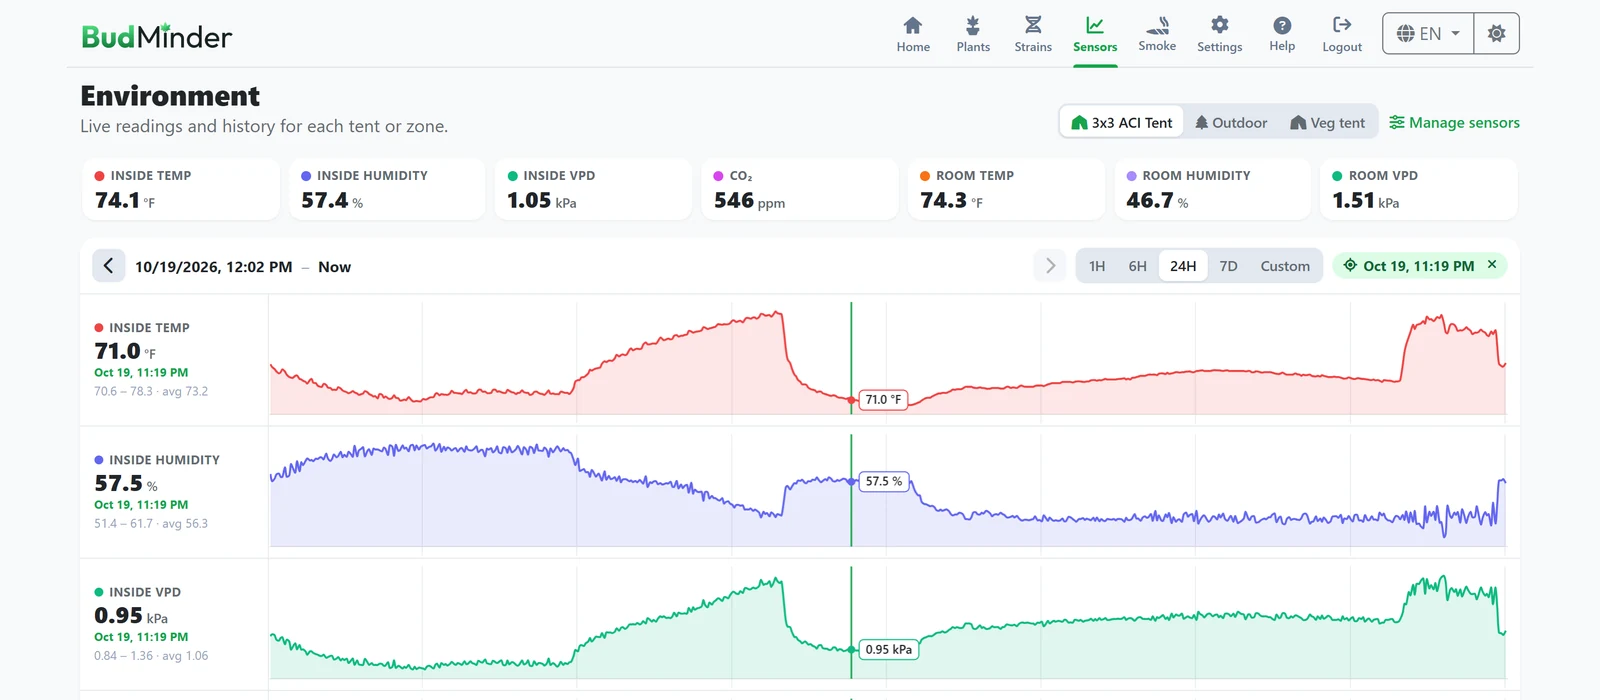Open the EN language dropdown
The width and height of the screenshot is (1600, 700).
tap(1428, 34)
